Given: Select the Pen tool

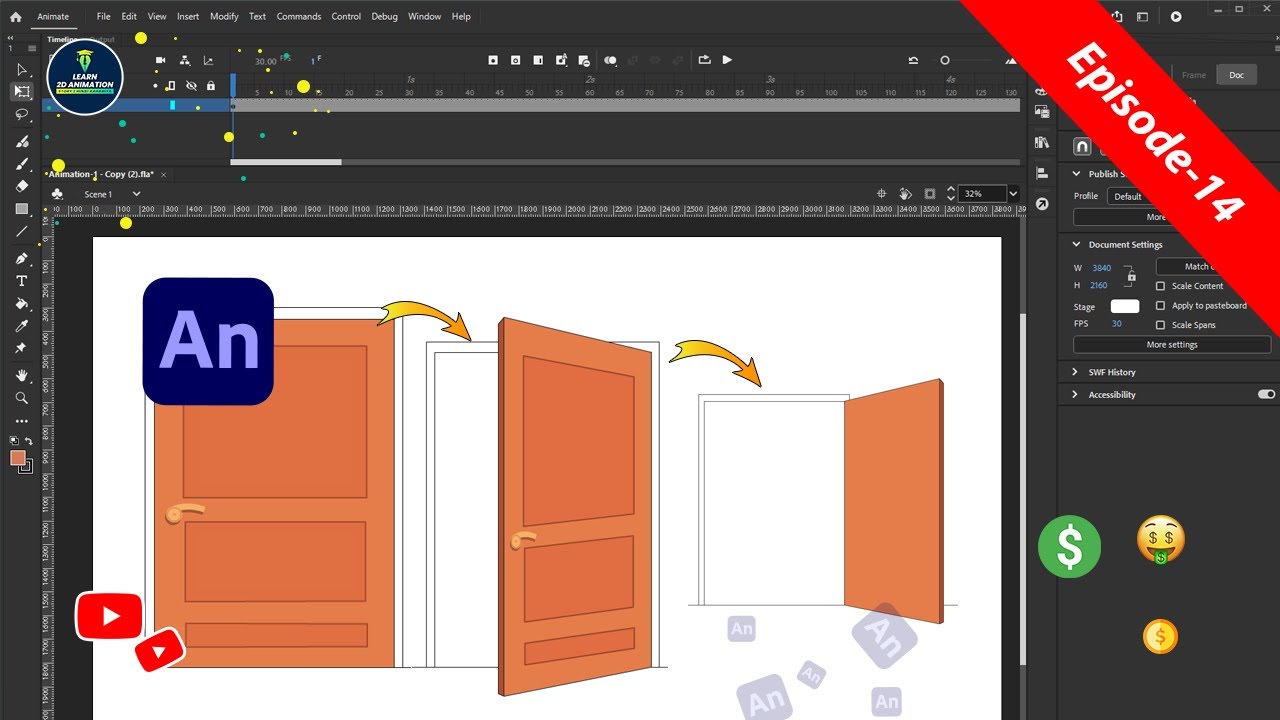Looking at the screenshot, I should point(21,259).
